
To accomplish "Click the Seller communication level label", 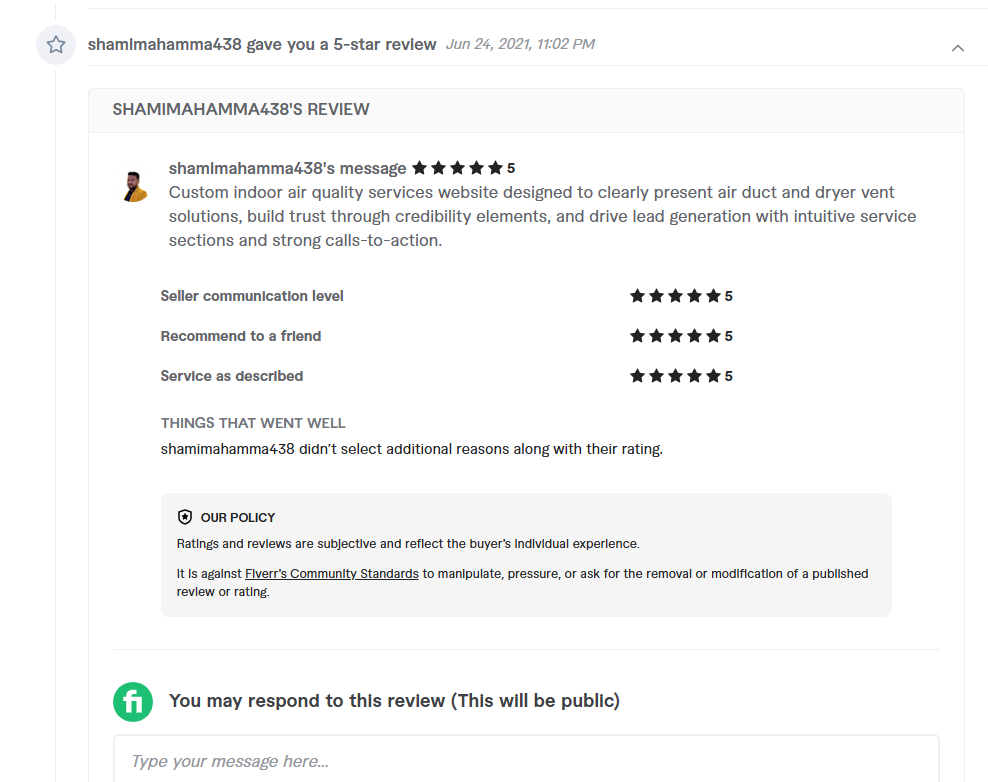I will pos(252,296).
